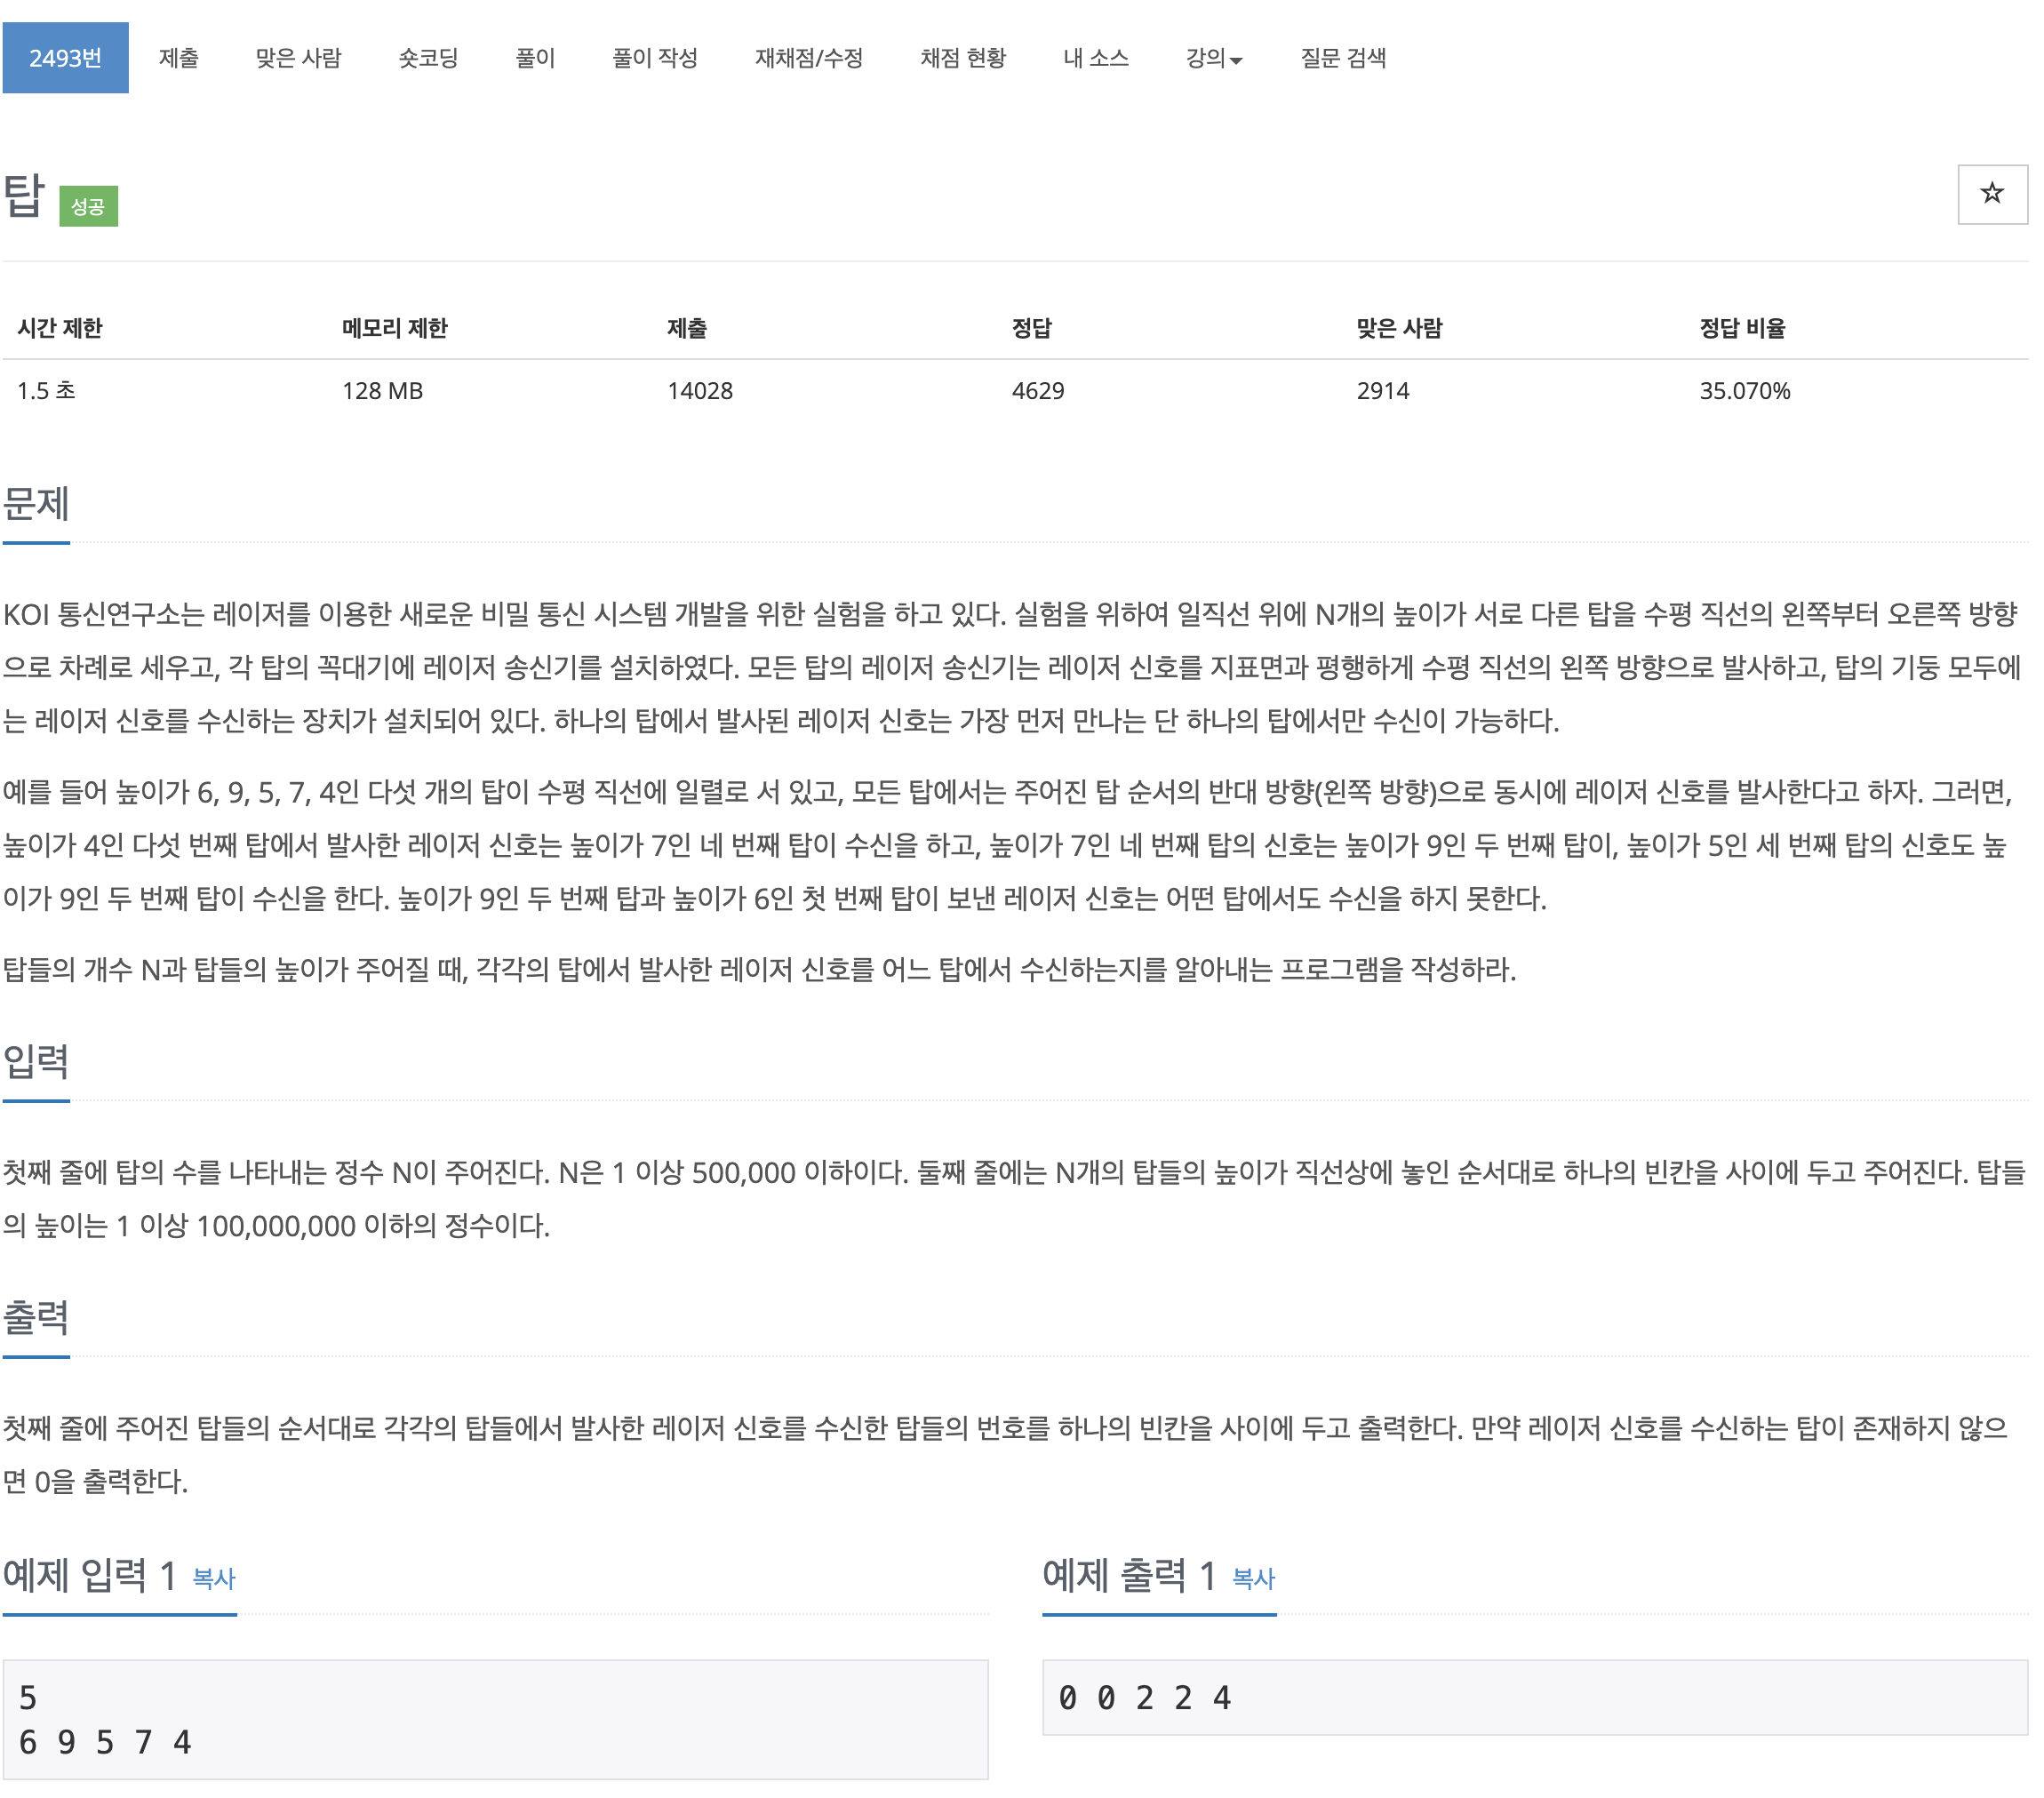Click the 제출 column header in stats table
Viewport: 2044px width, 1798px height.
pos(686,328)
